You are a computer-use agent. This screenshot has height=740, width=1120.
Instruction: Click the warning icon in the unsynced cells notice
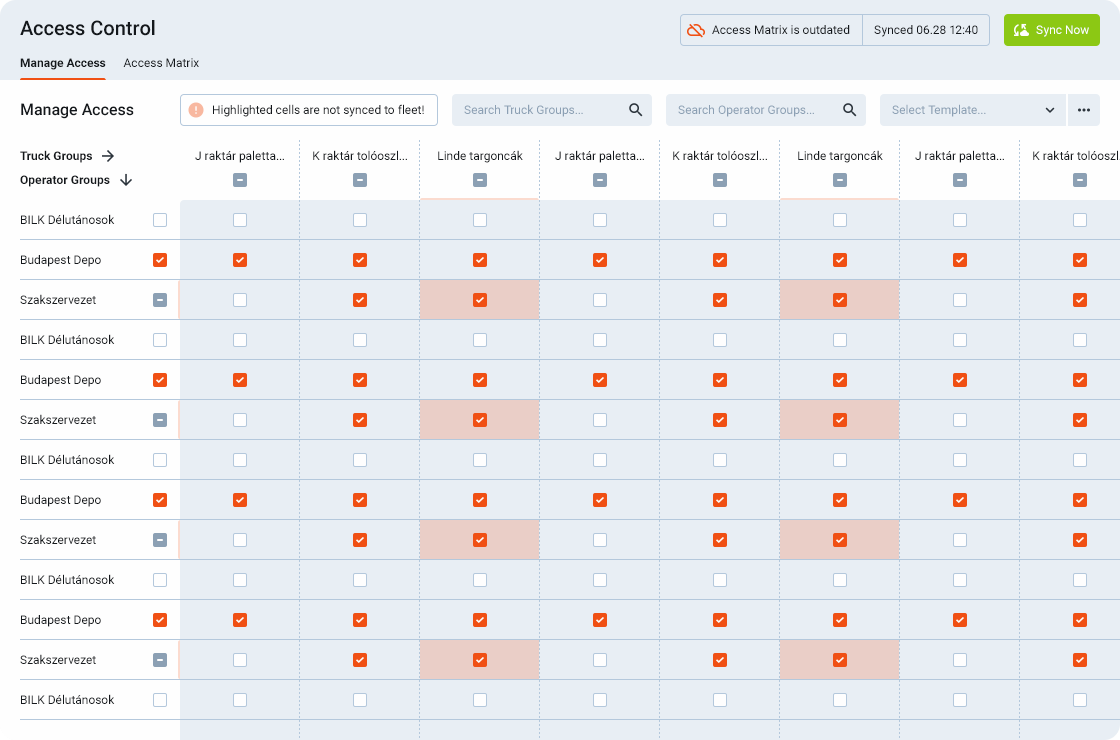click(196, 110)
